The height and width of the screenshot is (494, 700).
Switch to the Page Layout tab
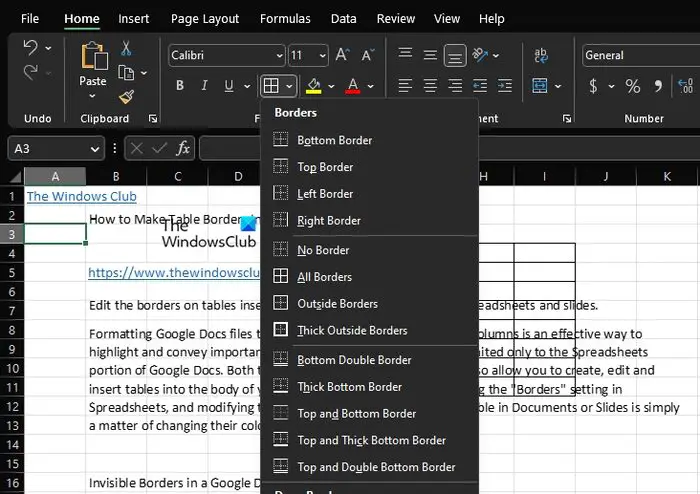pos(205,19)
